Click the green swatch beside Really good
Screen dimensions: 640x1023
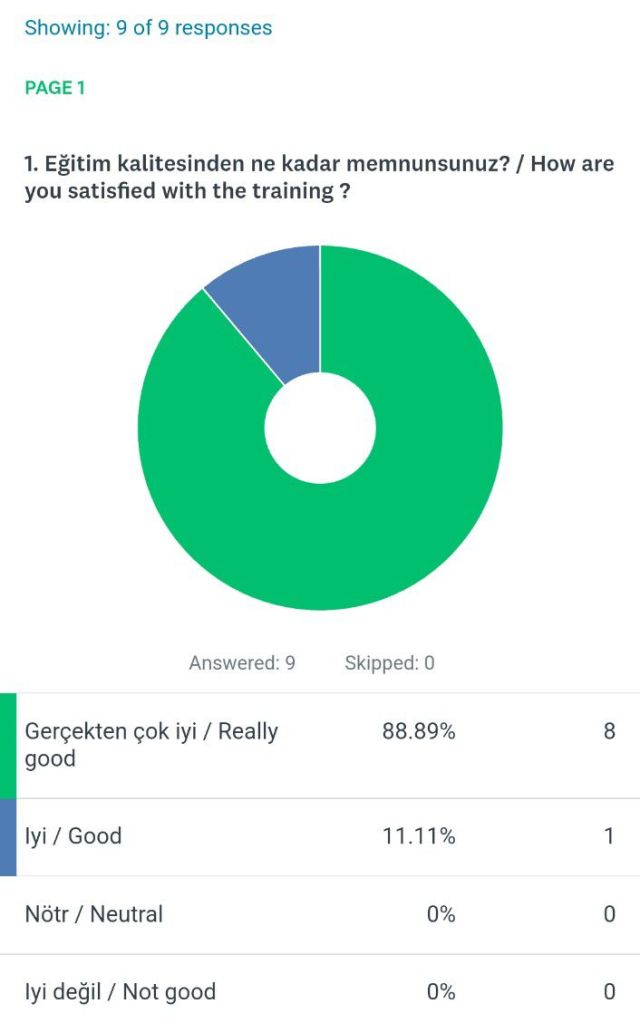click(x=8, y=745)
